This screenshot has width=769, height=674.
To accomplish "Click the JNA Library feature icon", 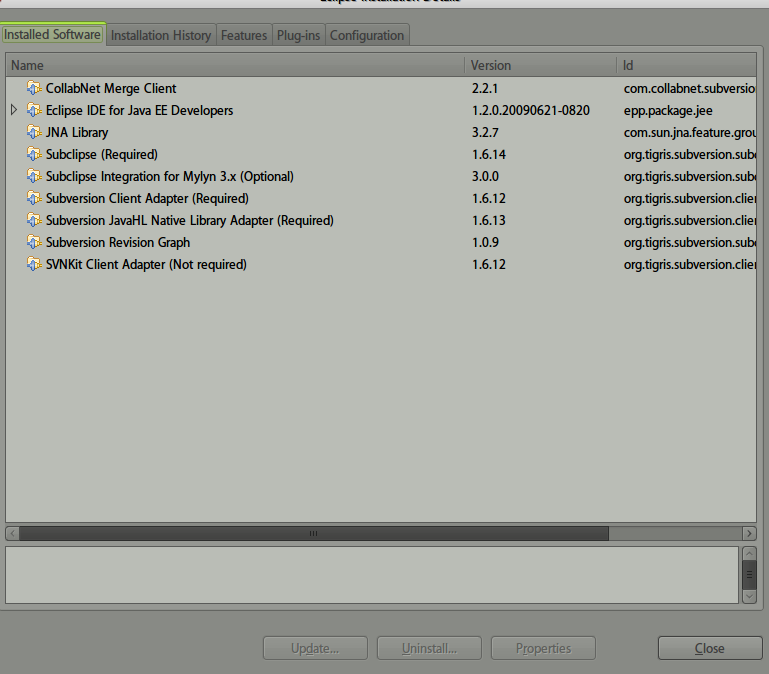I will 34,132.
